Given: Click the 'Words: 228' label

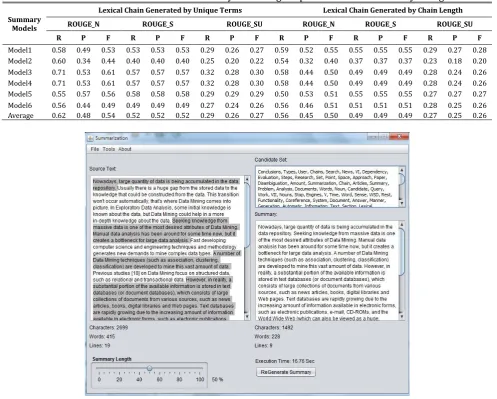Looking at the screenshot, I should tap(267, 337).
